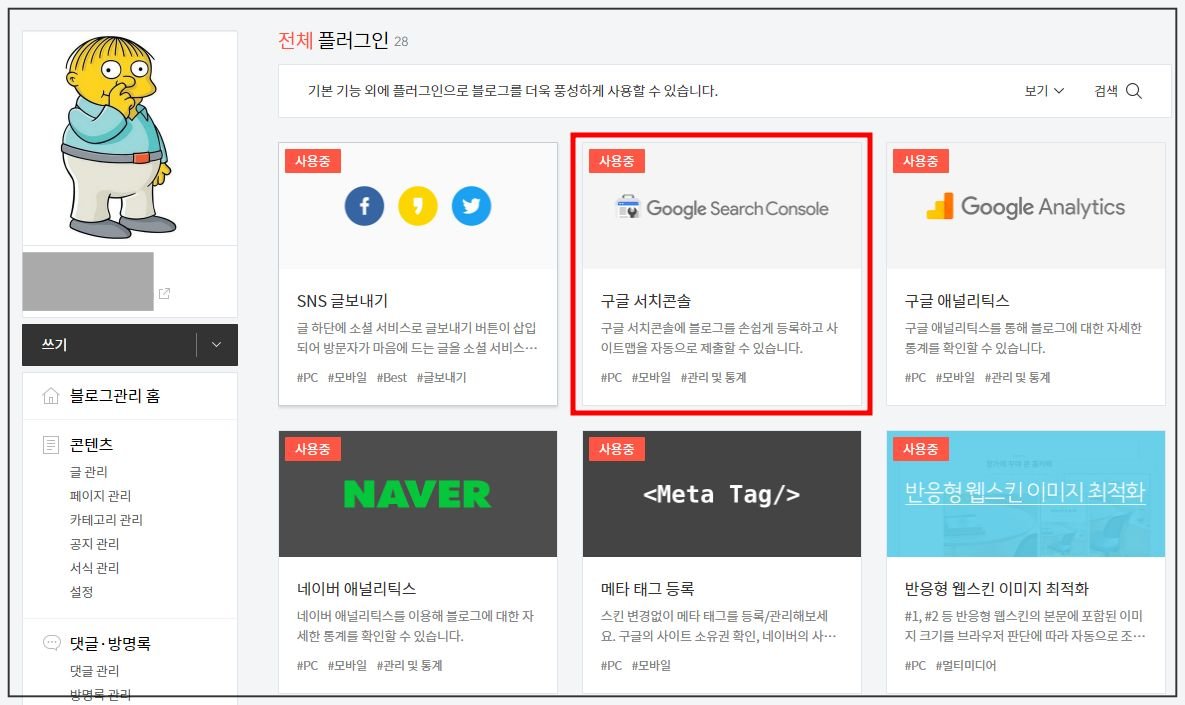Screen dimensions: 1185x705
Task: Expand the 쓰기 button dropdown arrow
Action: pyautogui.click(x=216, y=345)
